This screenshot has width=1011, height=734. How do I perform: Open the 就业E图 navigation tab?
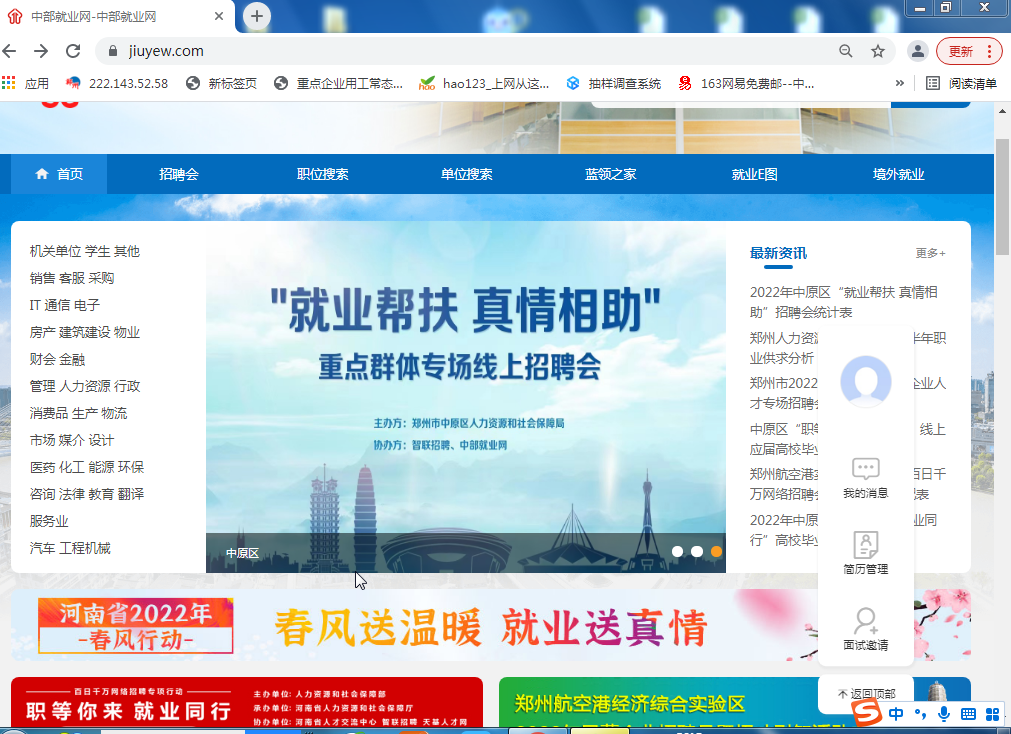pos(754,174)
